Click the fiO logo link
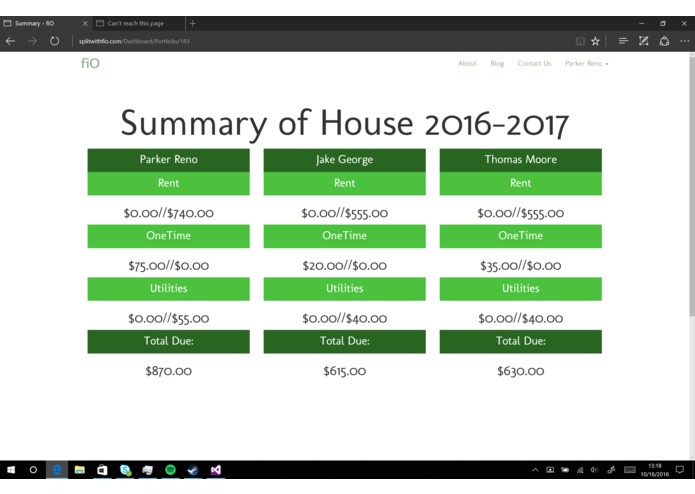Image resolution: width=695 pixels, height=494 pixels. pos(90,63)
